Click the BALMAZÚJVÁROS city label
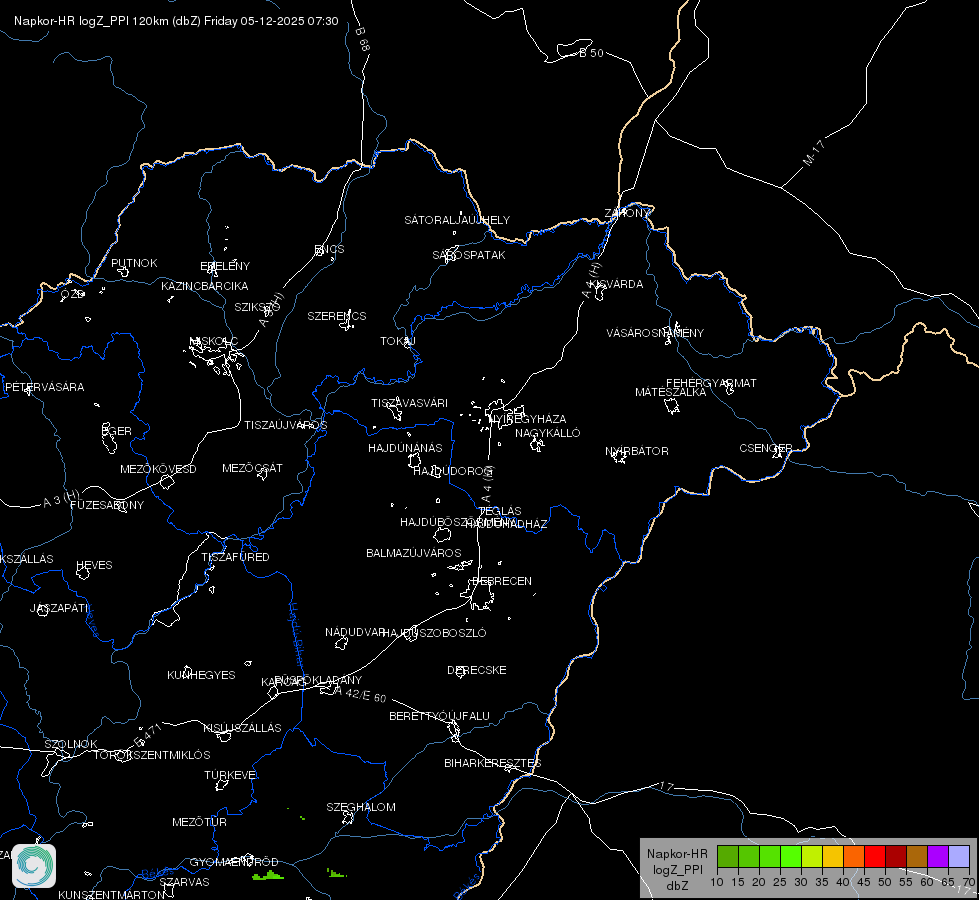979x900 pixels. click(x=413, y=553)
